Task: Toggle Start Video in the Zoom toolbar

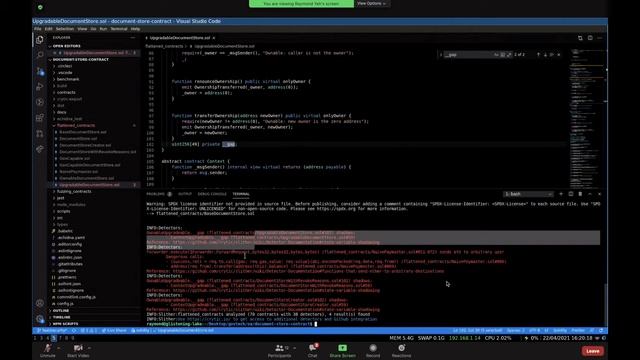Action: pos(78,350)
